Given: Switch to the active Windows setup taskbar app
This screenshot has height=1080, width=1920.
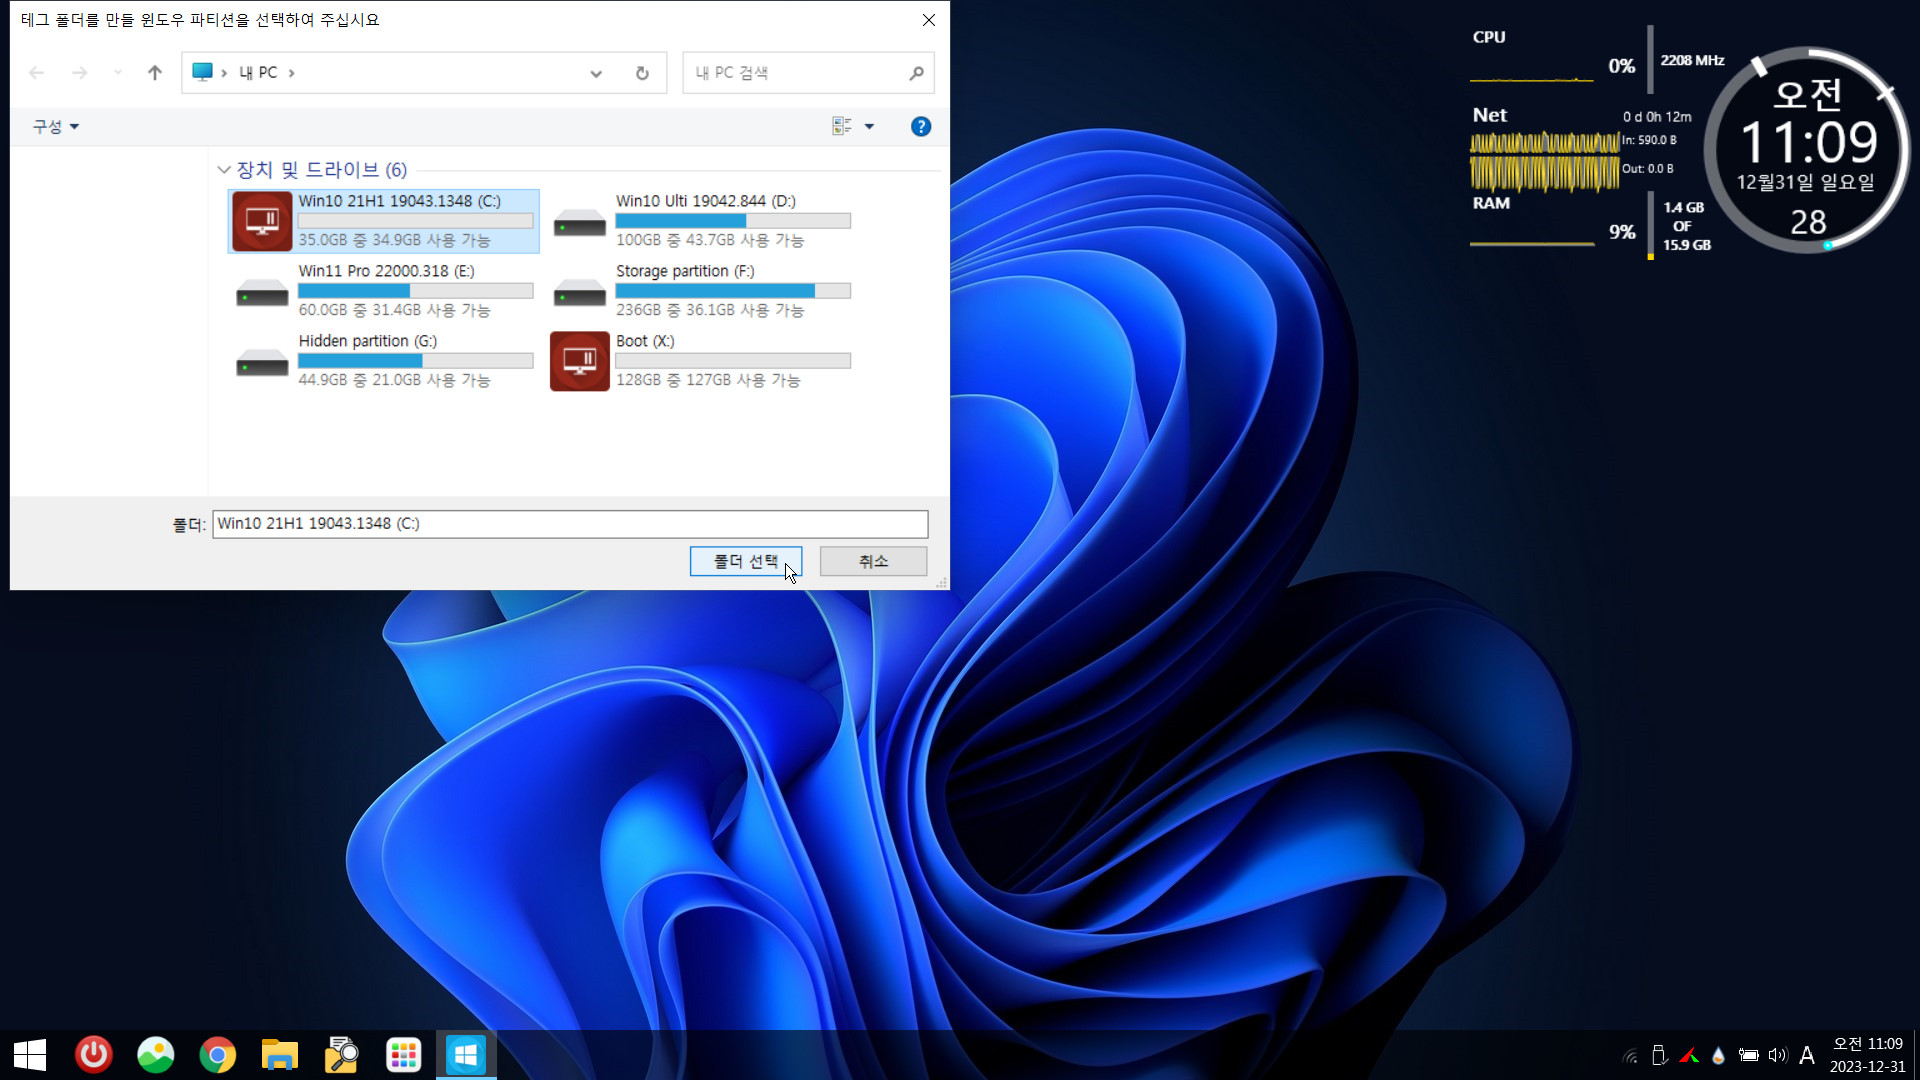Looking at the screenshot, I should point(466,1055).
